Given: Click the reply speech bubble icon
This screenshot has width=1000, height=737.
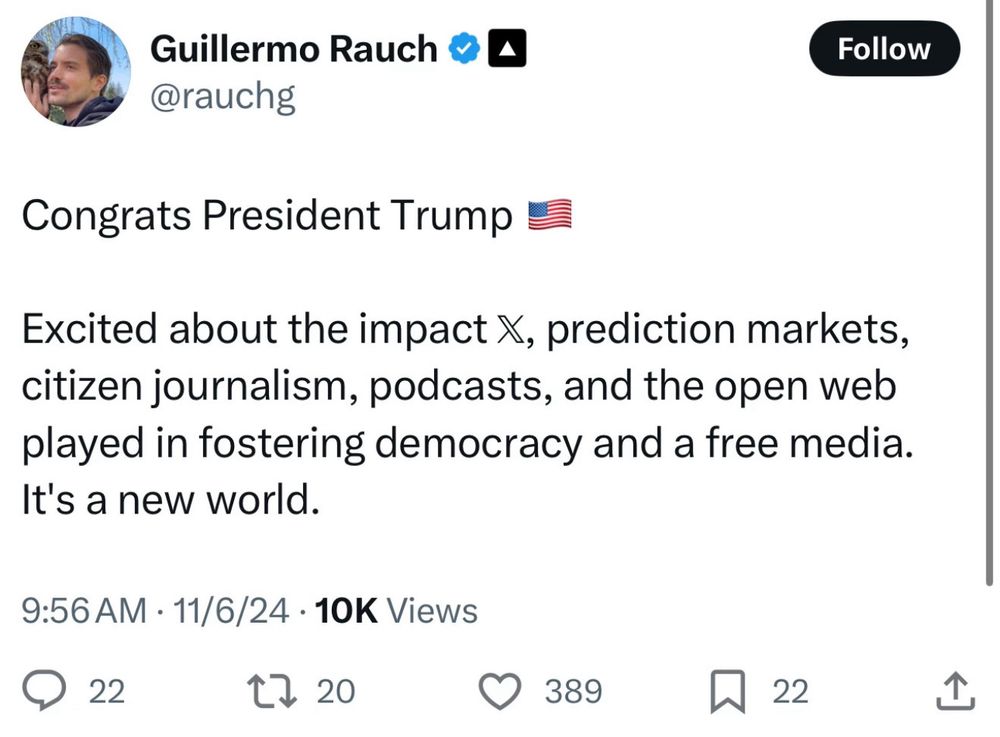Looking at the screenshot, I should (46, 690).
